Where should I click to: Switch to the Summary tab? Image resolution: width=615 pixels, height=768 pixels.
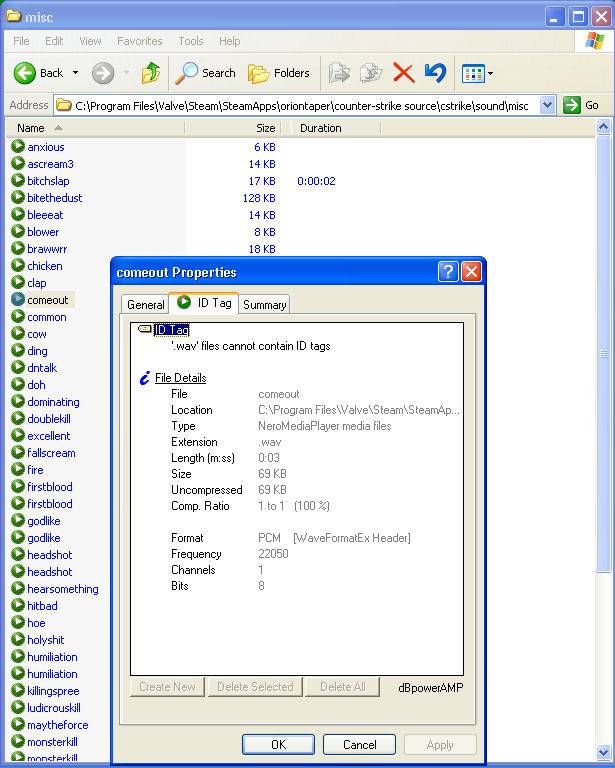pos(264,305)
